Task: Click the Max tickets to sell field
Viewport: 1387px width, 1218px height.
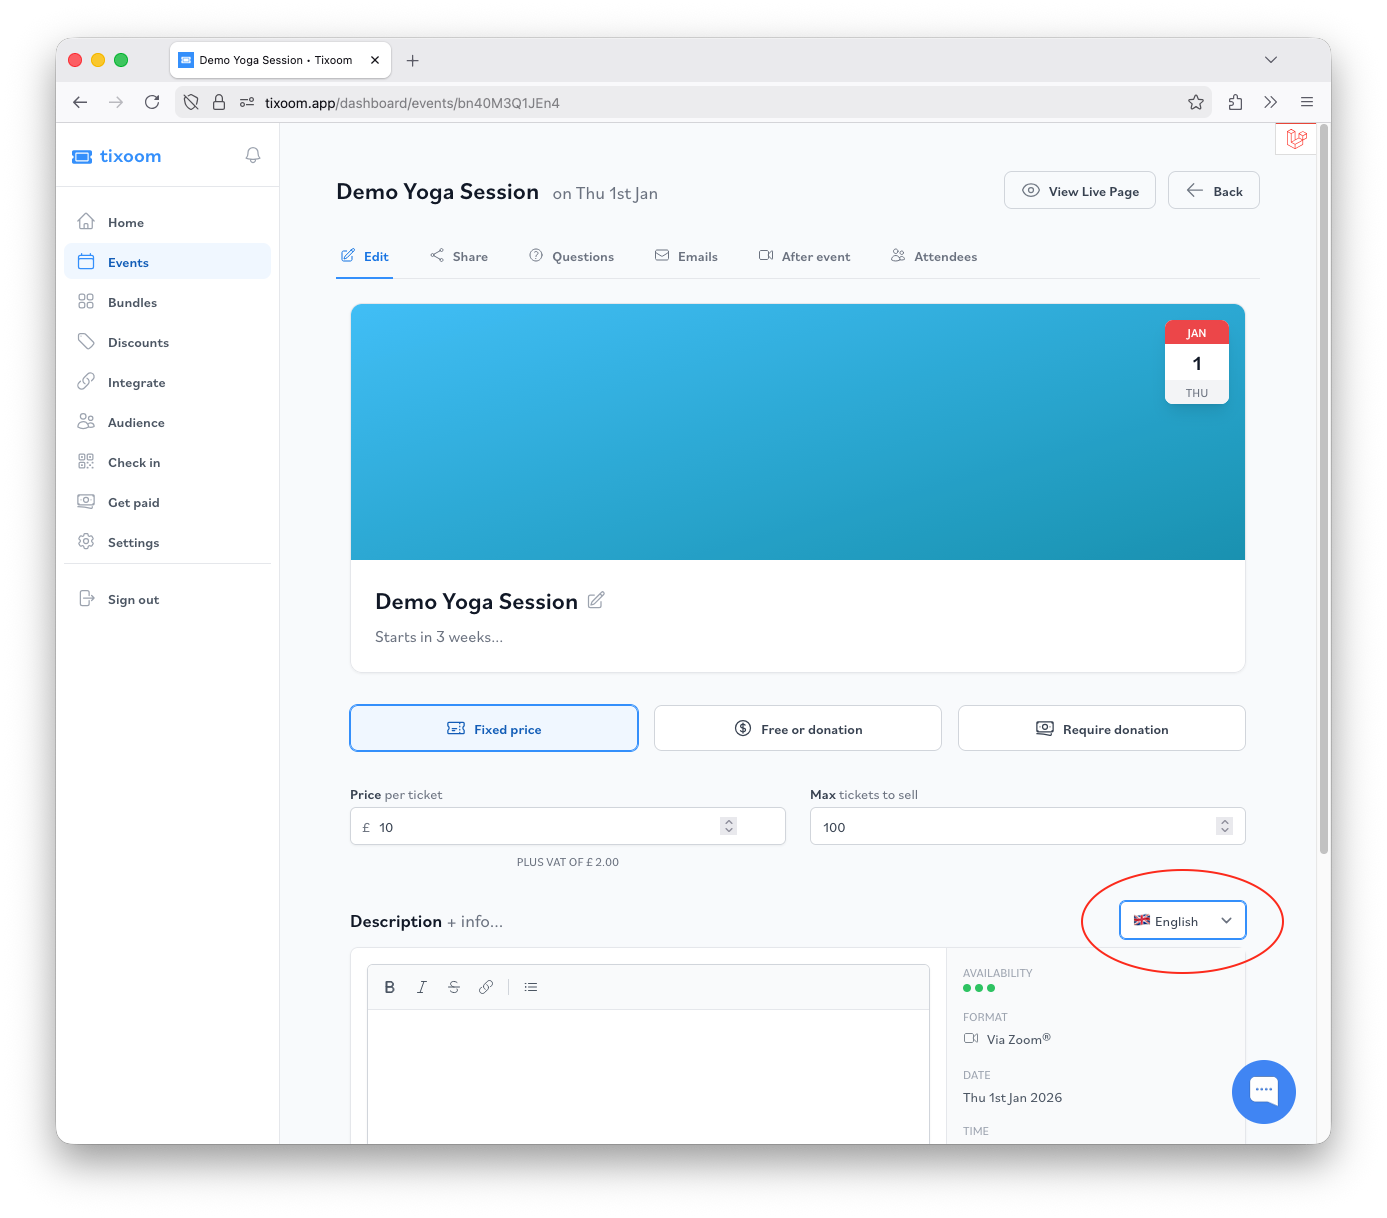Action: tap(1010, 827)
